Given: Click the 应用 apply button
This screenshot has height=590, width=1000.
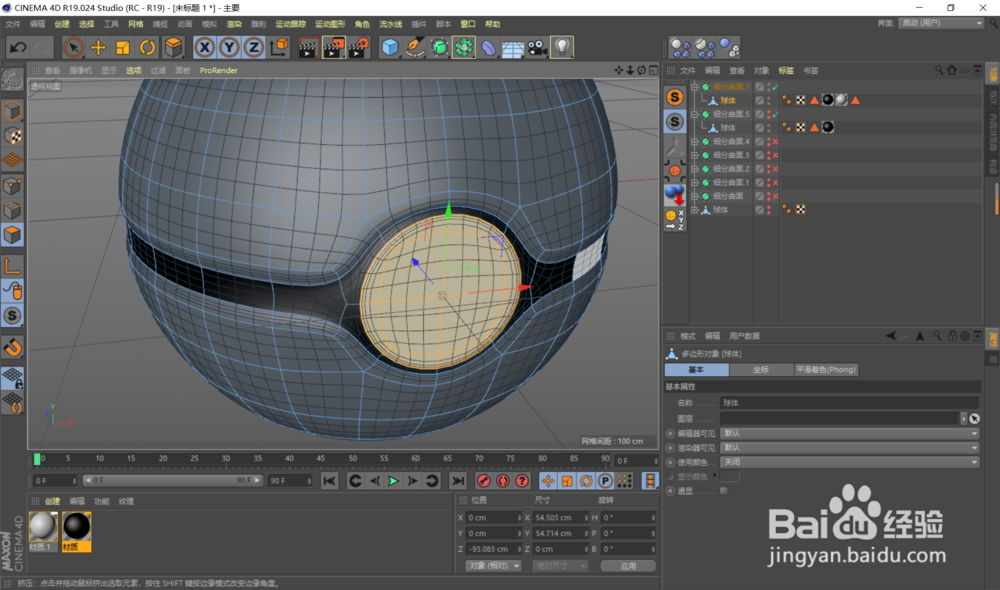Looking at the screenshot, I should tap(628, 566).
